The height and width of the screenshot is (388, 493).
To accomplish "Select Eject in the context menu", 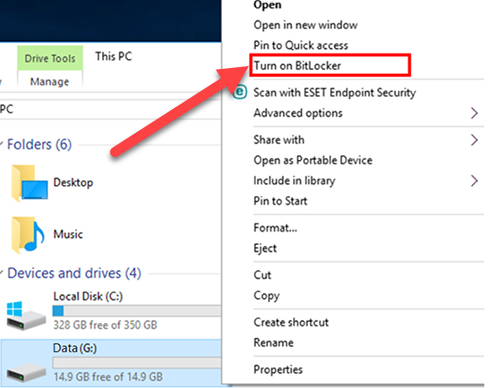I will tap(265, 248).
